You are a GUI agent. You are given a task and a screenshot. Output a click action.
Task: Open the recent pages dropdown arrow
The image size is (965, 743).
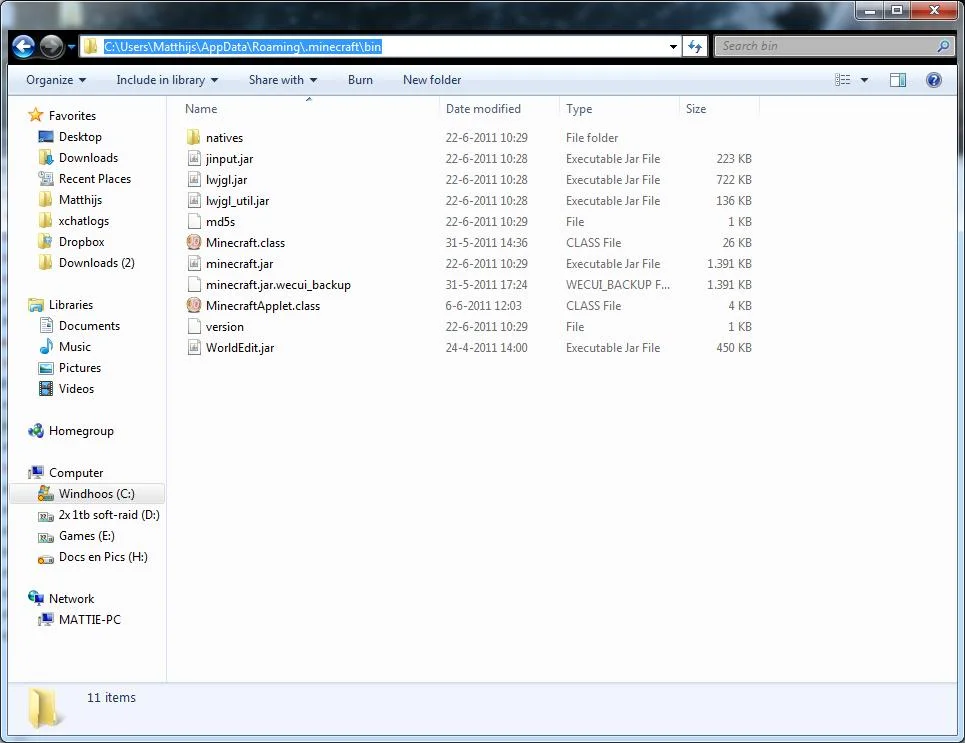pyautogui.click(x=71, y=47)
